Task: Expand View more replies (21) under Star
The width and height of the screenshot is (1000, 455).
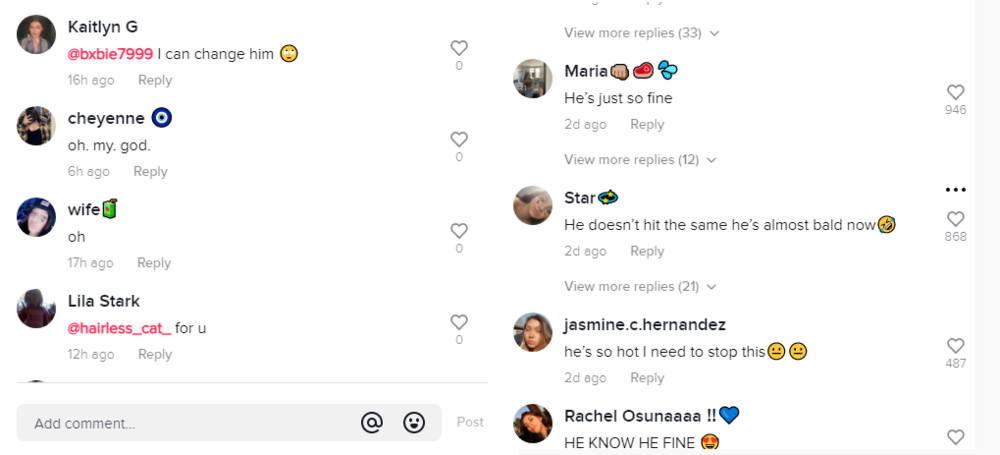Action: click(640, 287)
